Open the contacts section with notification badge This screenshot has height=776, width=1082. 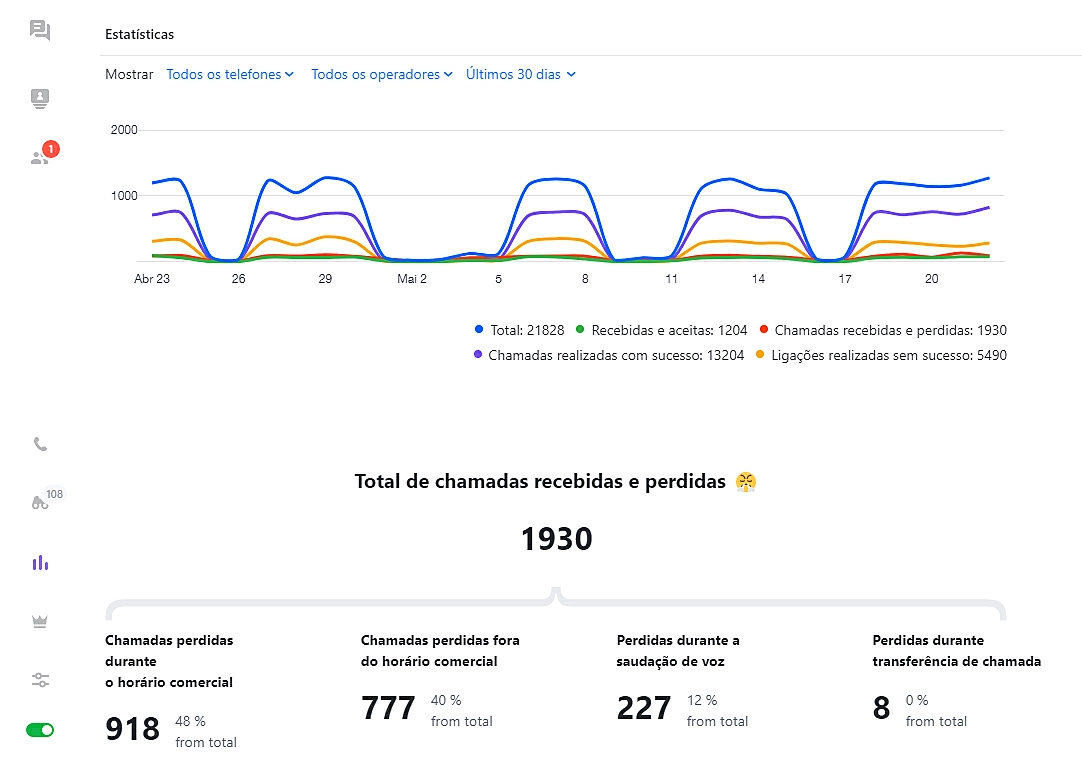click(40, 158)
